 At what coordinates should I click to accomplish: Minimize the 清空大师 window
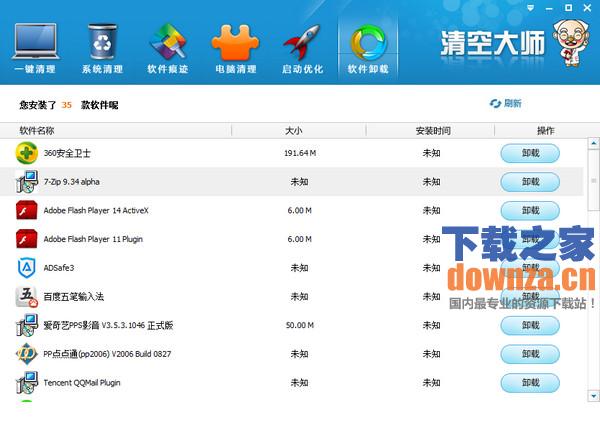point(549,8)
